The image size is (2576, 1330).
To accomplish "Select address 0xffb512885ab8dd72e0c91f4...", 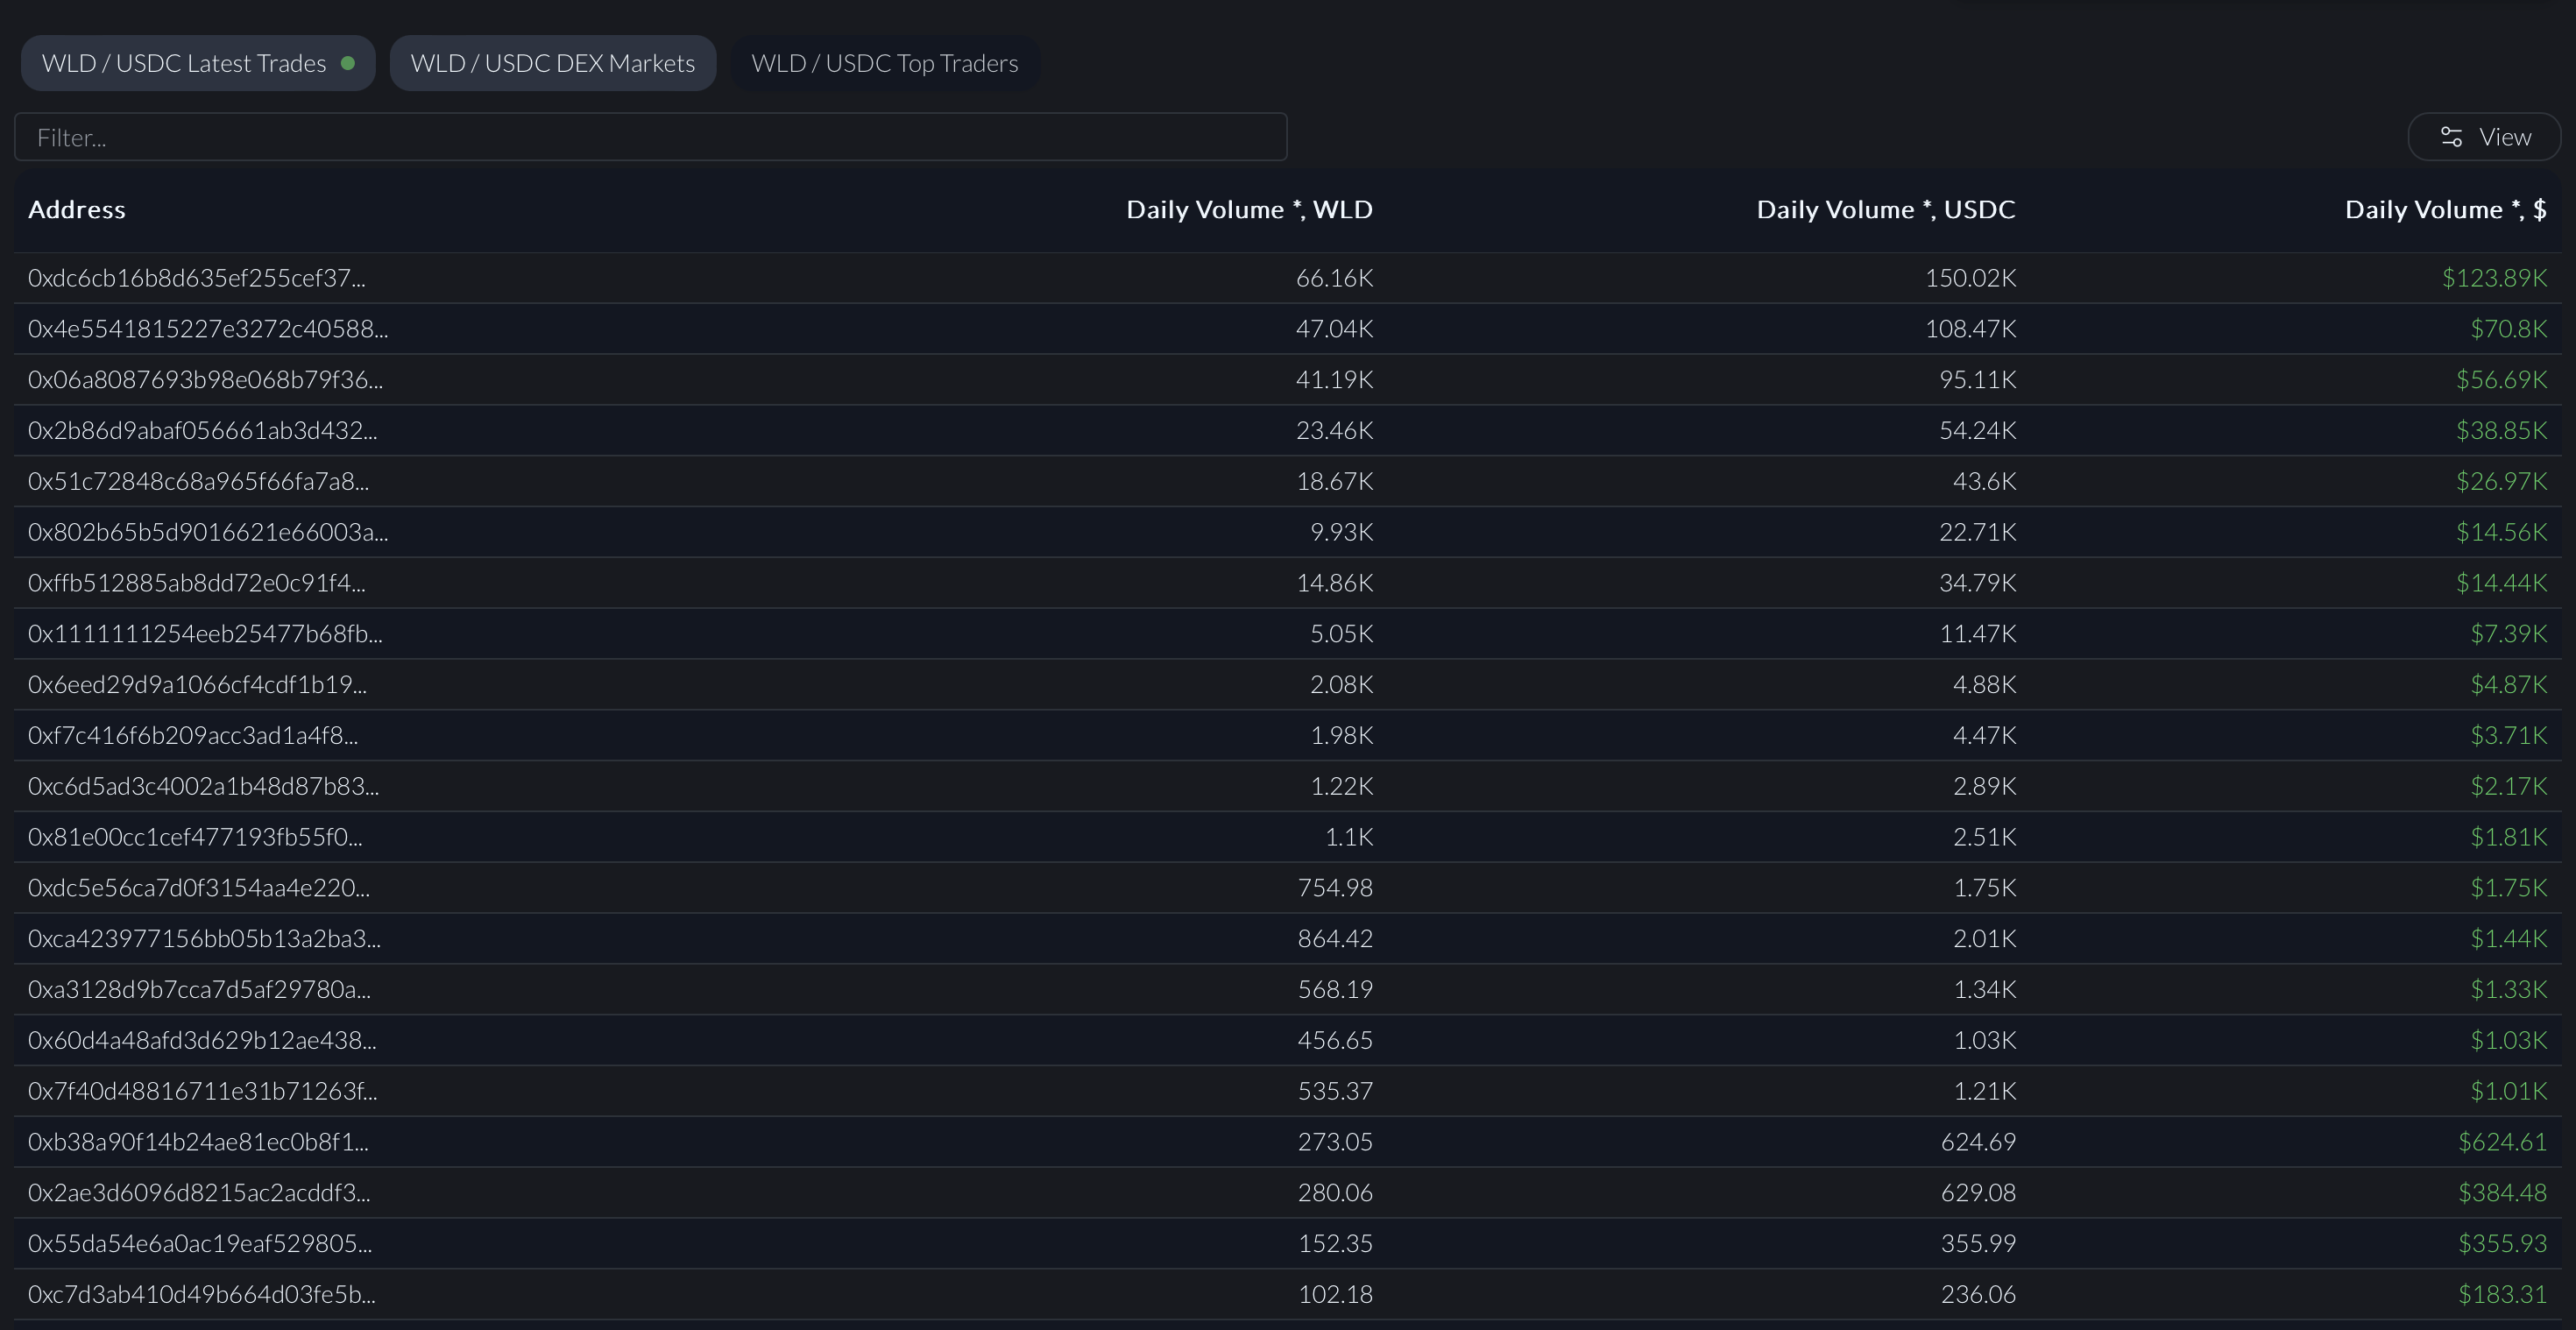I will [x=197, y=583].
